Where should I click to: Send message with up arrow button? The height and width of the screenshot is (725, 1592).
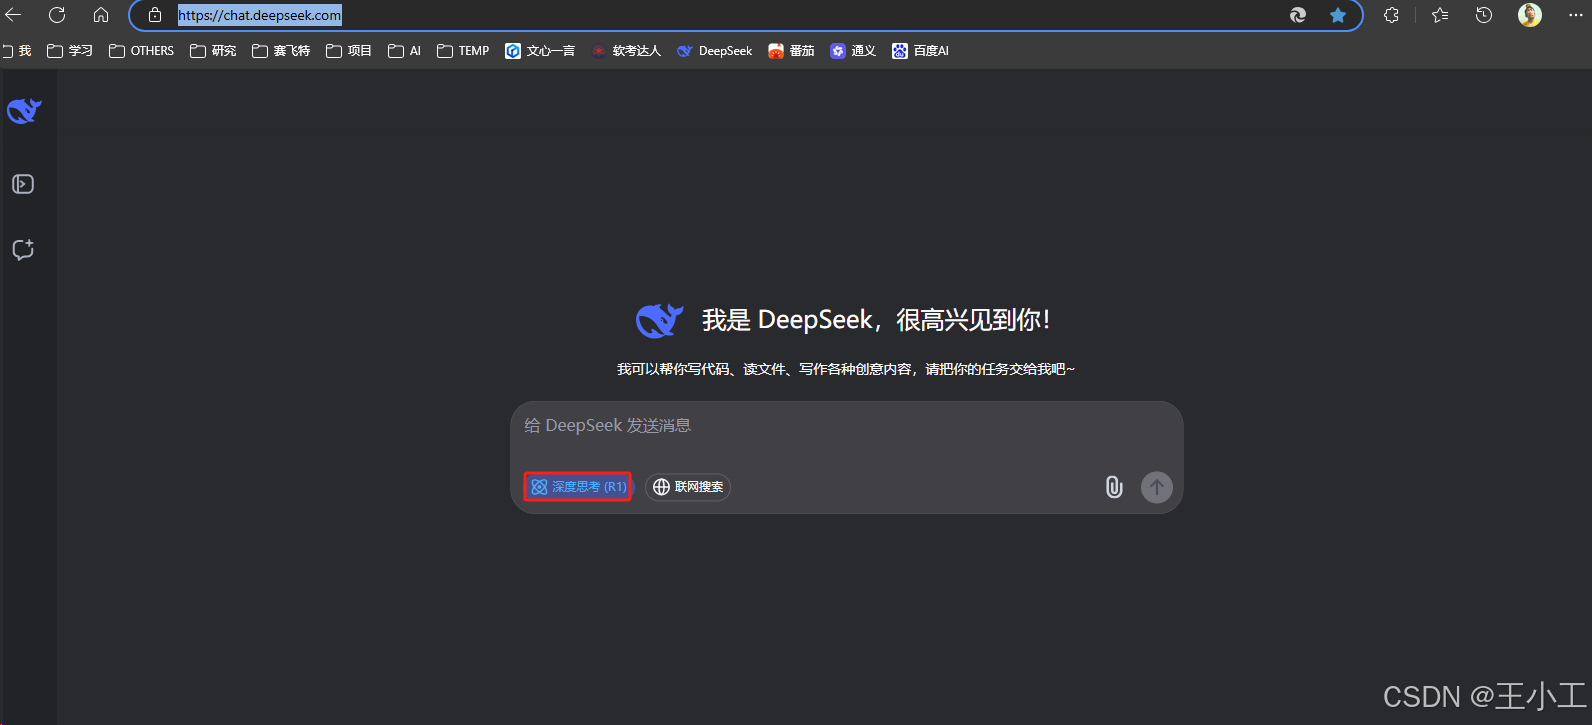(1157, 487)
